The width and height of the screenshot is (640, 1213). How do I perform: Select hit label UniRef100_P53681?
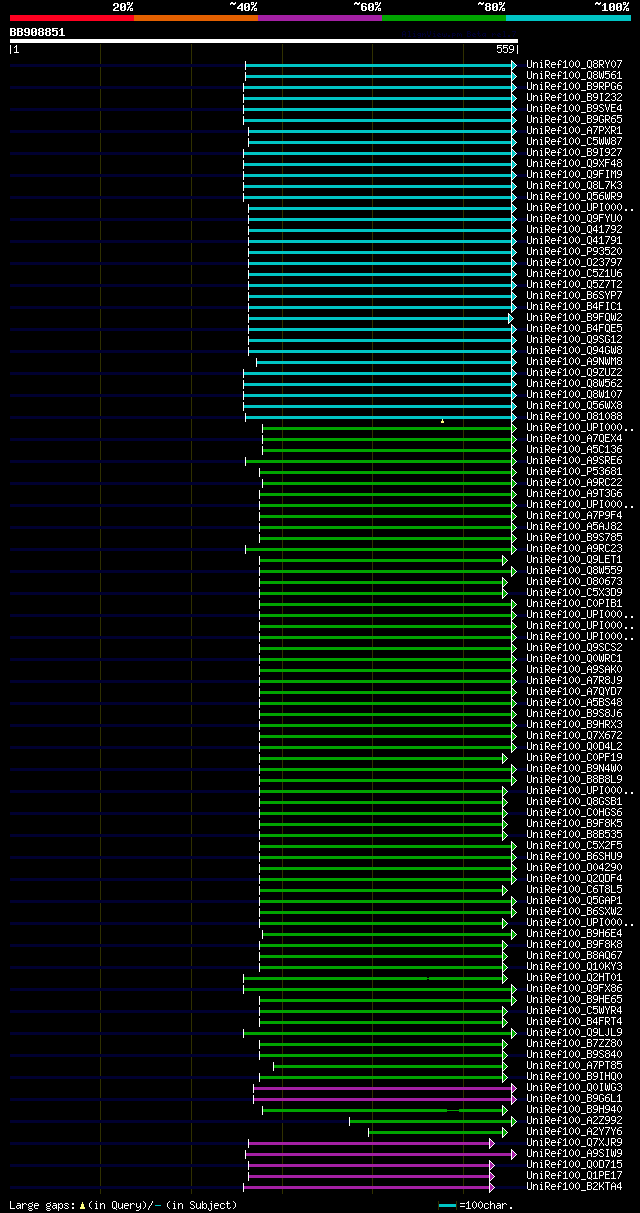point(574,471)
